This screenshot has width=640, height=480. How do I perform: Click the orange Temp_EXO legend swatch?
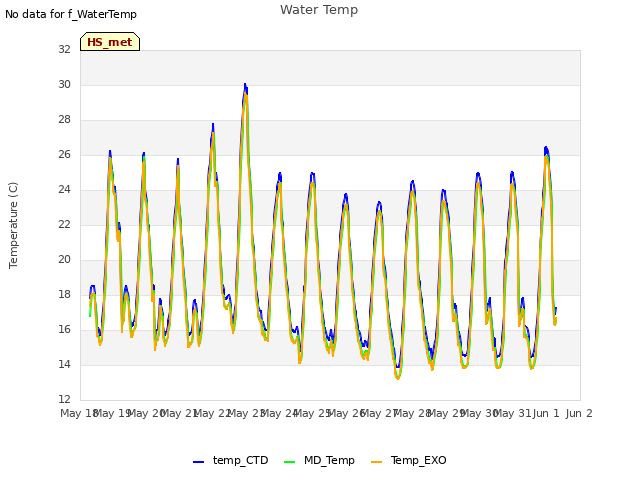pyautogui.click(x=376, y=462)
